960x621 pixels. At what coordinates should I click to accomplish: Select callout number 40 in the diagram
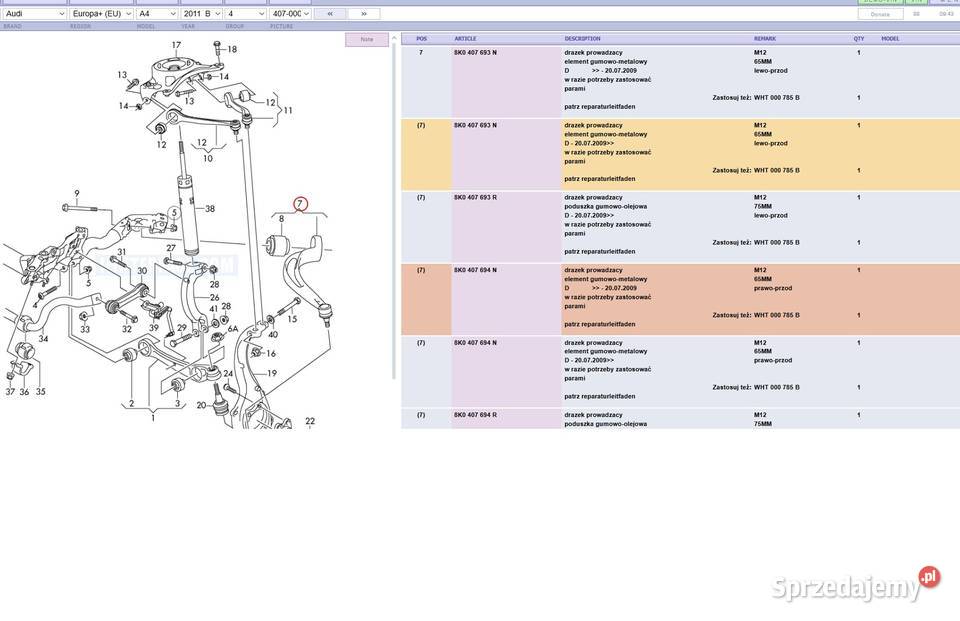(272, 334)
